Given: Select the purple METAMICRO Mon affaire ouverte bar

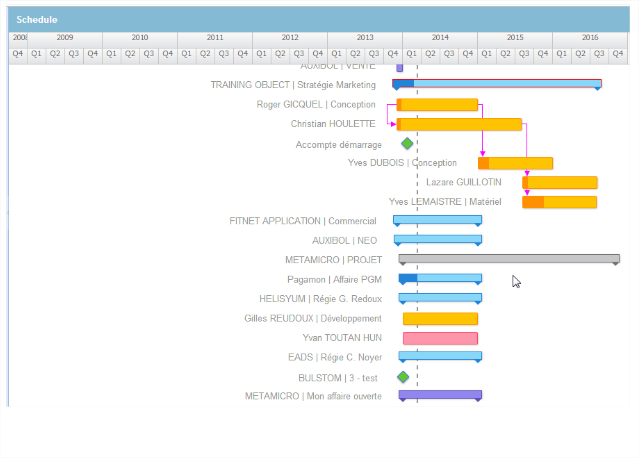Looking at the screenshot, I should (440, 395).
